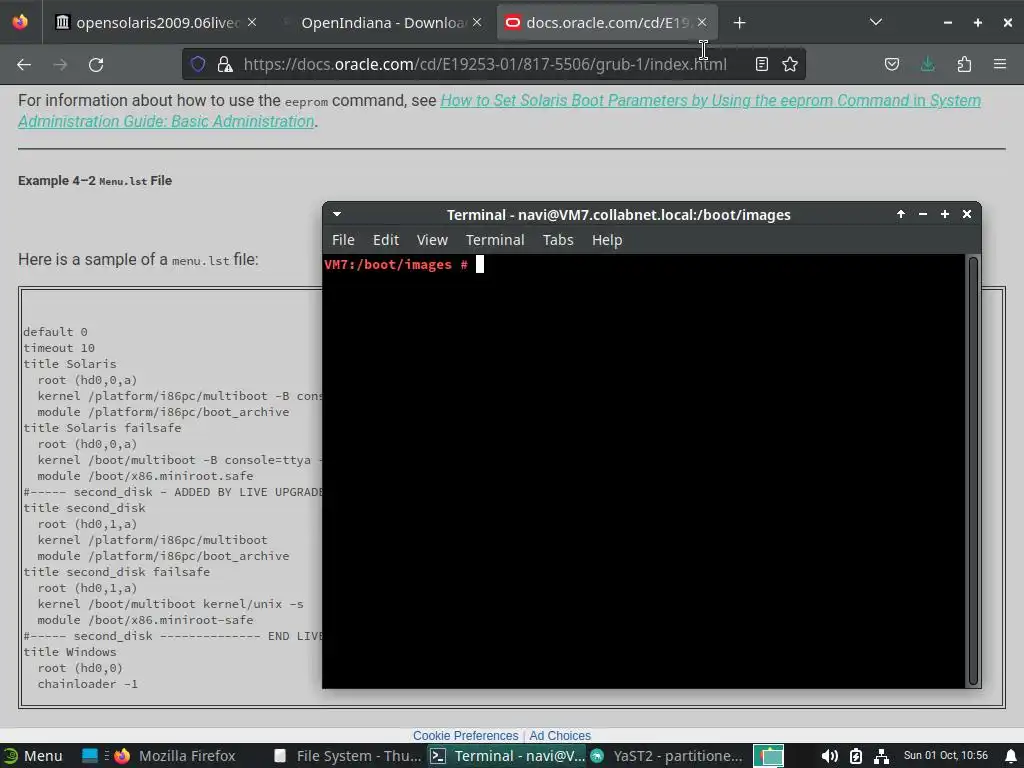Screen dimensions: 1024x768
Task: Click the show desktop taskbar icon
Action: 89,756
